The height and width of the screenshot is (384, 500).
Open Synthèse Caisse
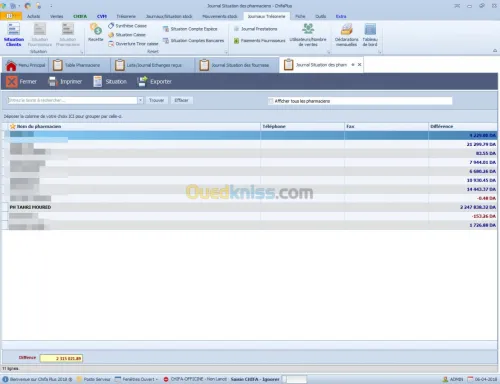(128, 26)
